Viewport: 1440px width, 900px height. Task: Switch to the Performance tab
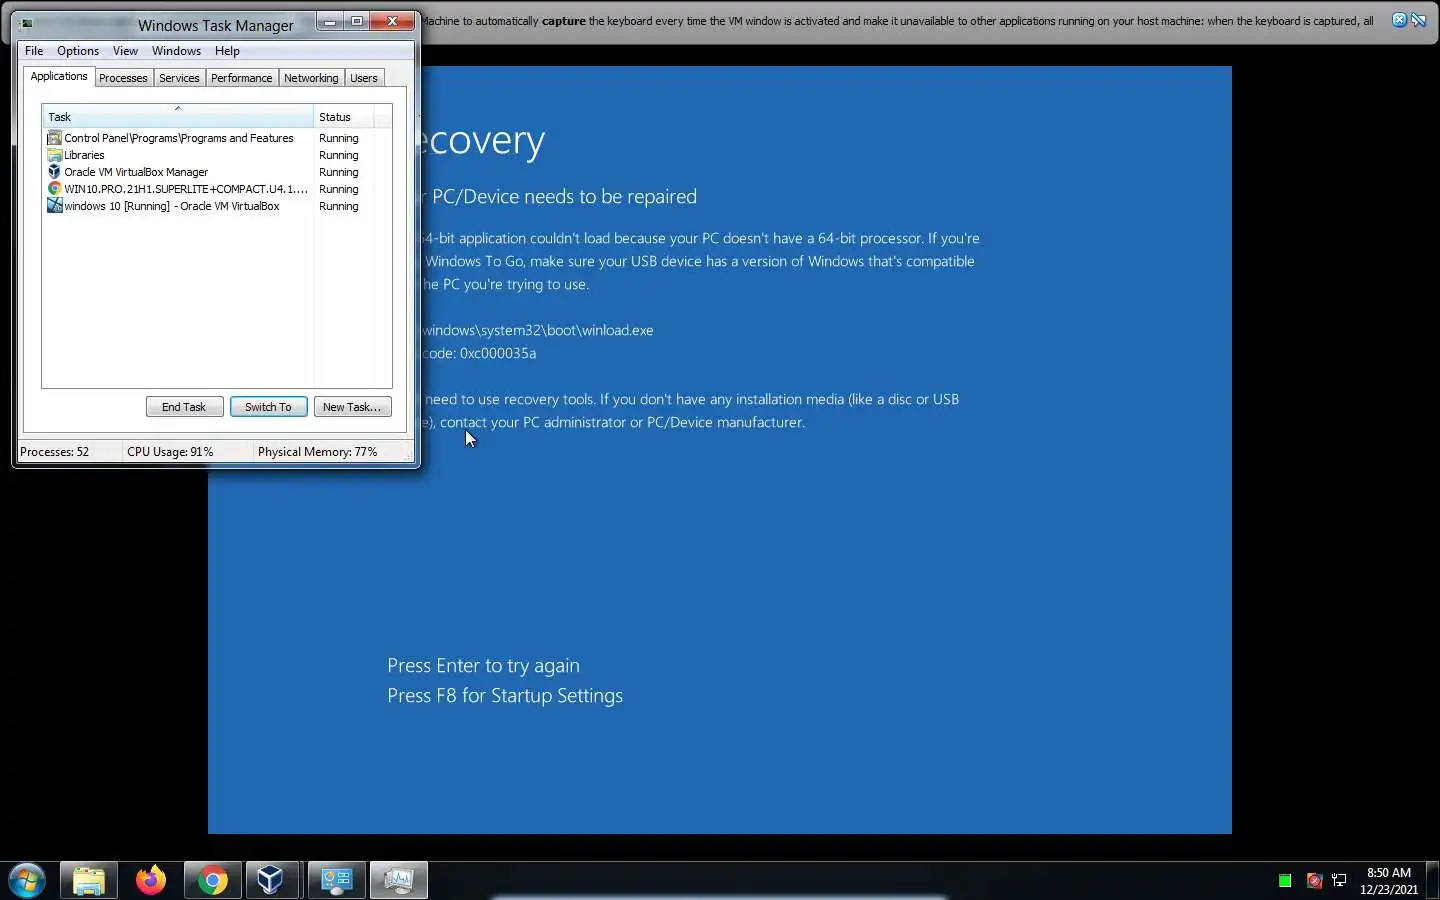(x=241, y=78)
